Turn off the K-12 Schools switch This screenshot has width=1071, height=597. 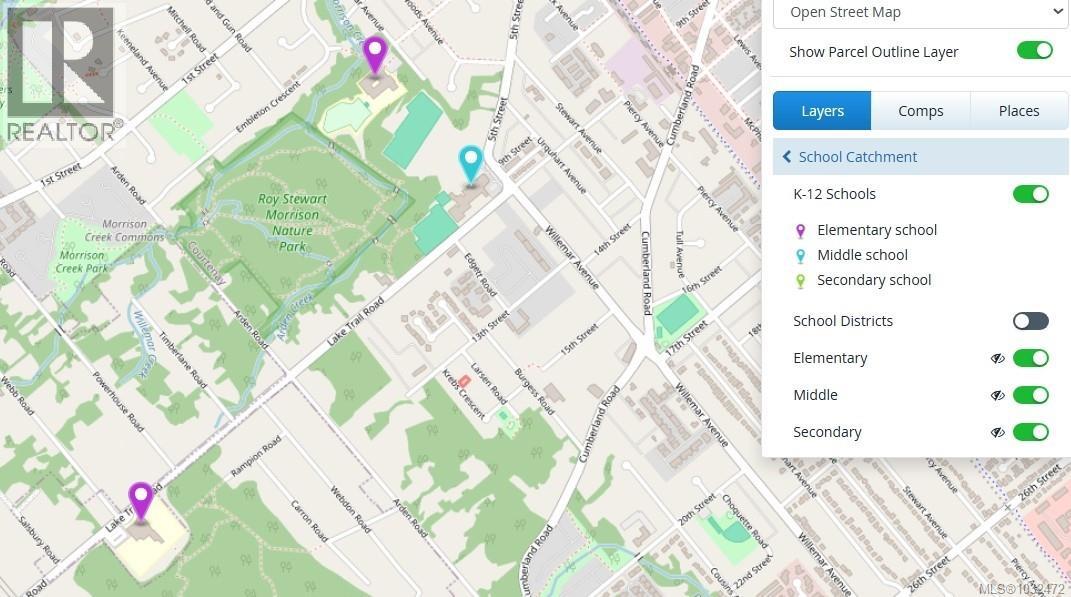[x=1030, y=194]
